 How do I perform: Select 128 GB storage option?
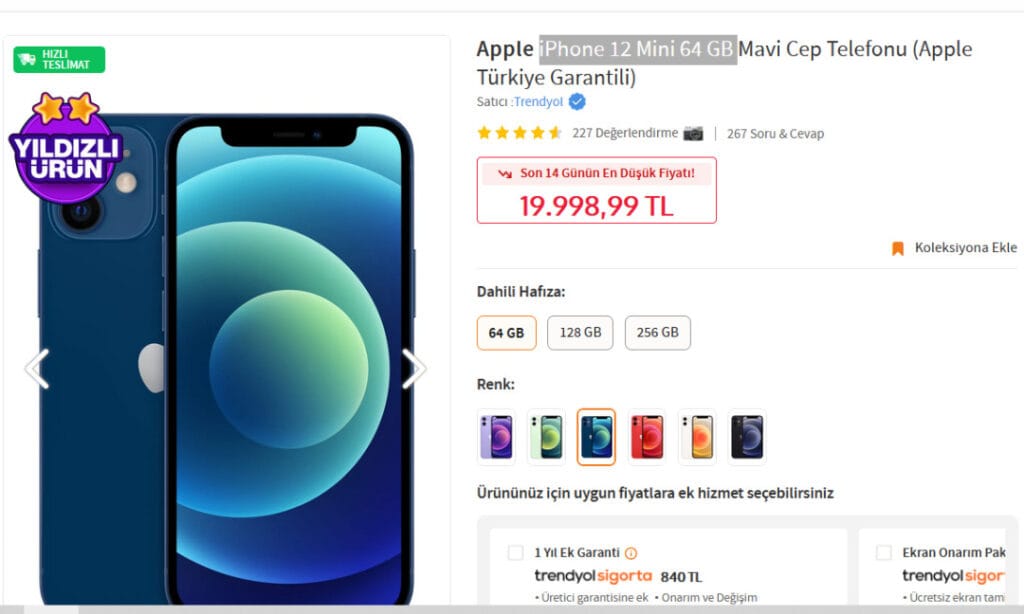point(580,332)
